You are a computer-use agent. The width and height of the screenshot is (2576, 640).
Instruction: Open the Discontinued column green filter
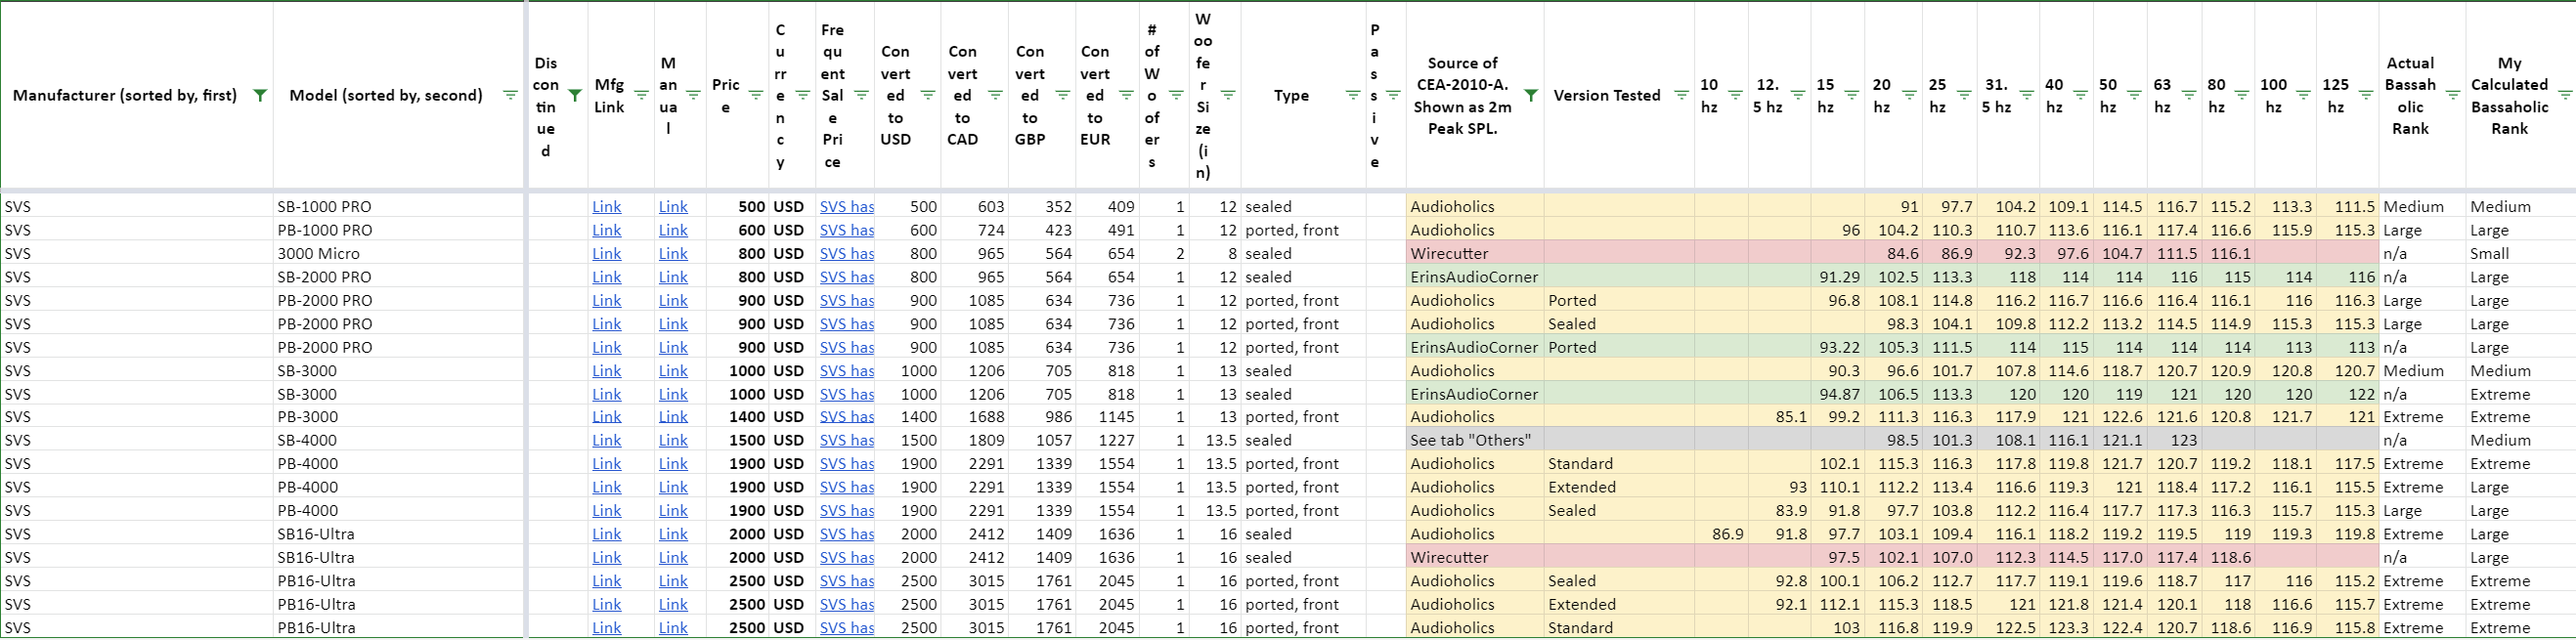pyautogui.click(x=575, y=96)
